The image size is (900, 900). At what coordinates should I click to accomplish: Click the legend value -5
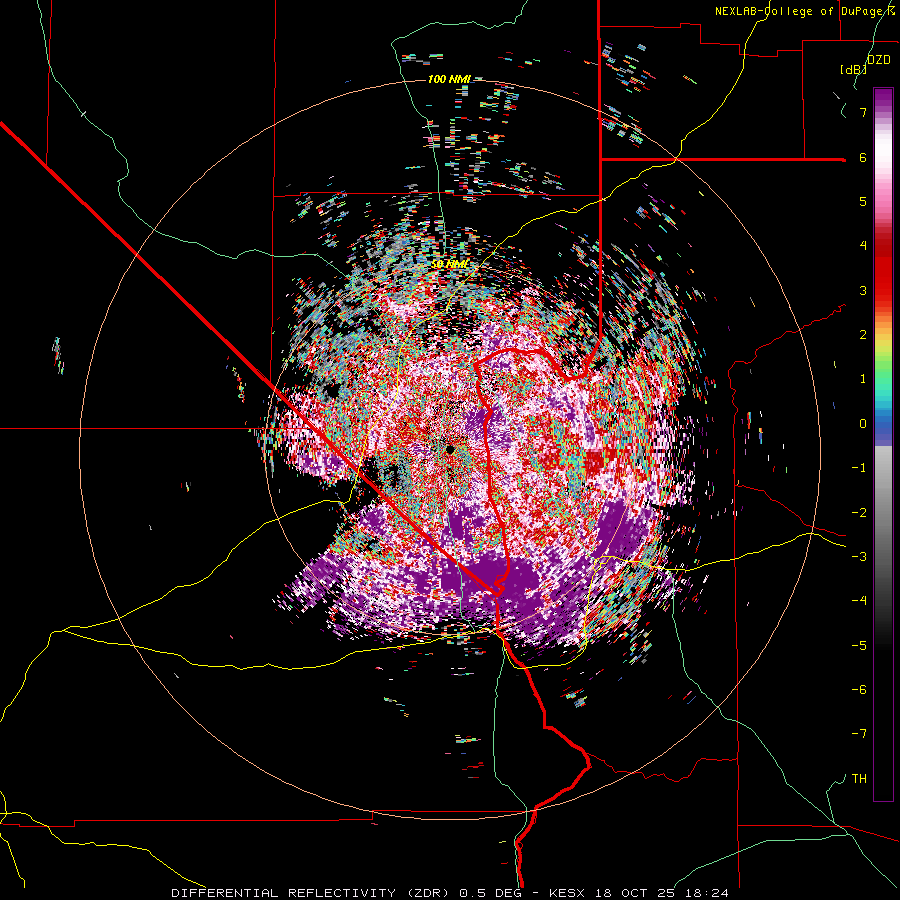click(859, 646)
